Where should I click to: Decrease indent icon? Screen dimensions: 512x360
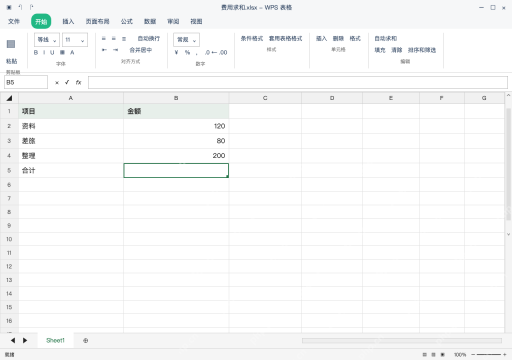[x=104, y=50]
